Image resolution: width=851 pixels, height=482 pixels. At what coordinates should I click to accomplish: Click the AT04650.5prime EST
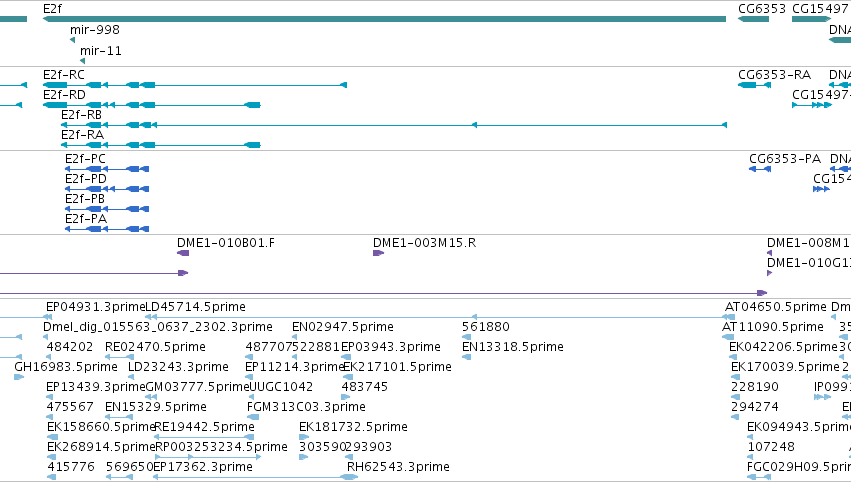(730, 317)
